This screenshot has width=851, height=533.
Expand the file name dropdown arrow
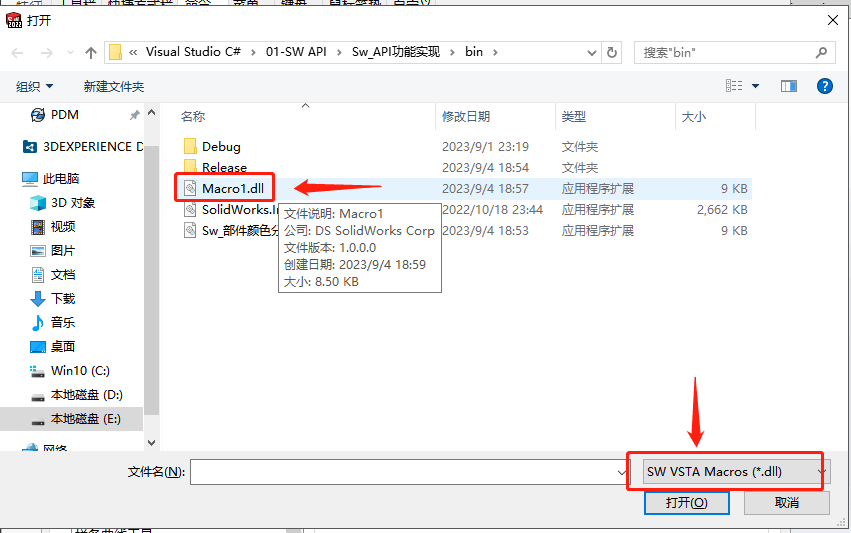(622, 472)
